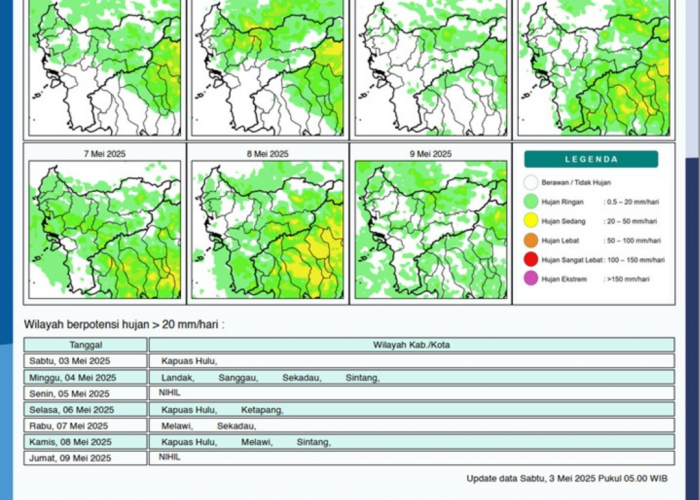Click the '20 – 50 mm/hari' value
Viewport: 700px width, 500px height.
click(630, 221)
